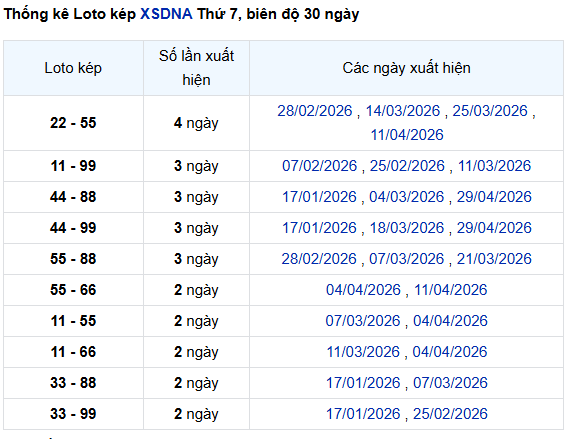Open date 29/04/2026 in the 44 - 99 row
The height and width of the screenshot is (439, 571).
[494, 228]
